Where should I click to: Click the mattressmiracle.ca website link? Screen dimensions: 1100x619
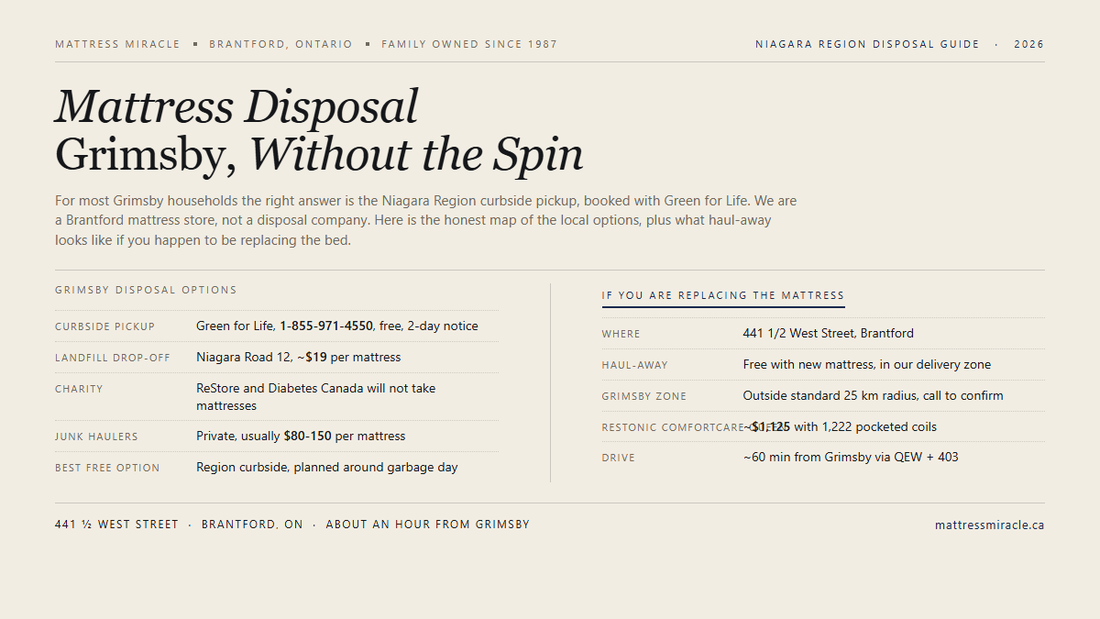[989, 525]
